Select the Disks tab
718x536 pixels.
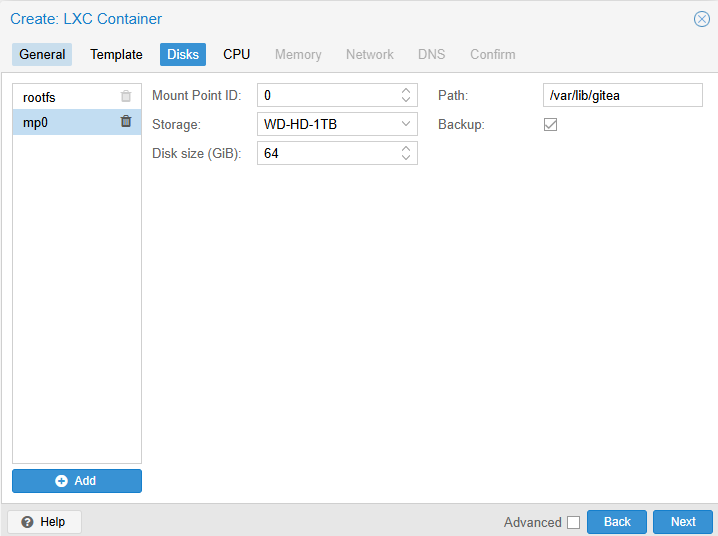[x=183, y=55]
